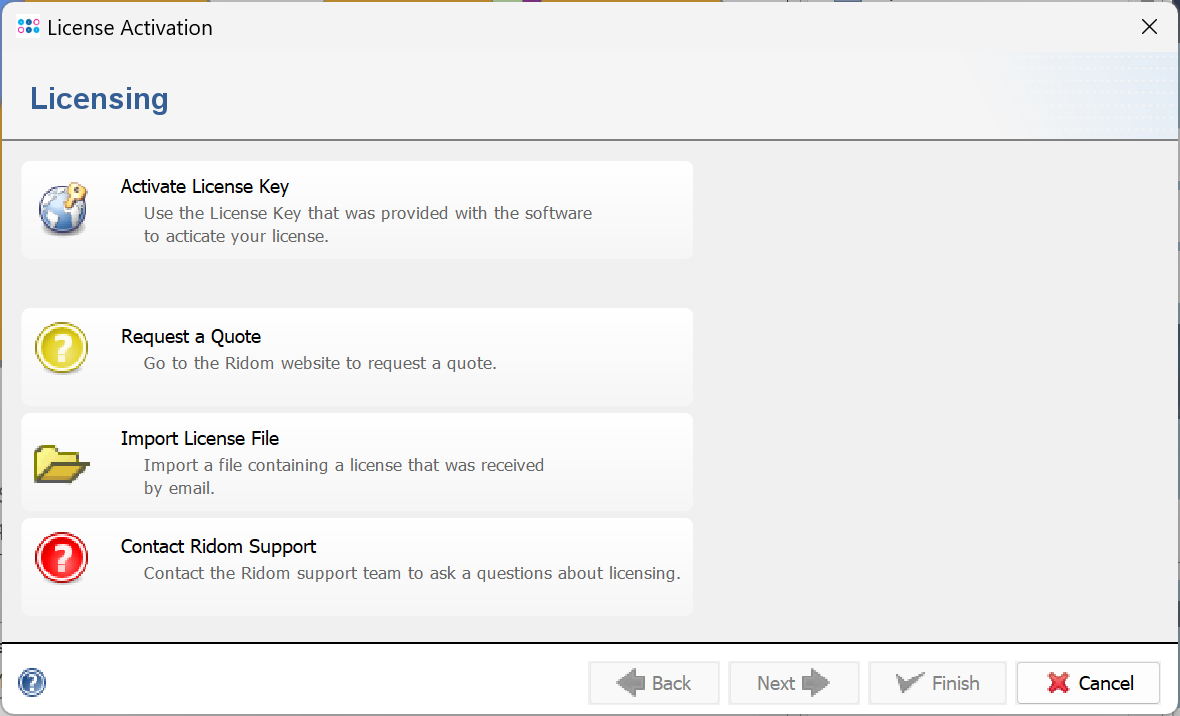The image size is (1180, 716).
Task: Close the License Activation window
Action: point(1149,27)
